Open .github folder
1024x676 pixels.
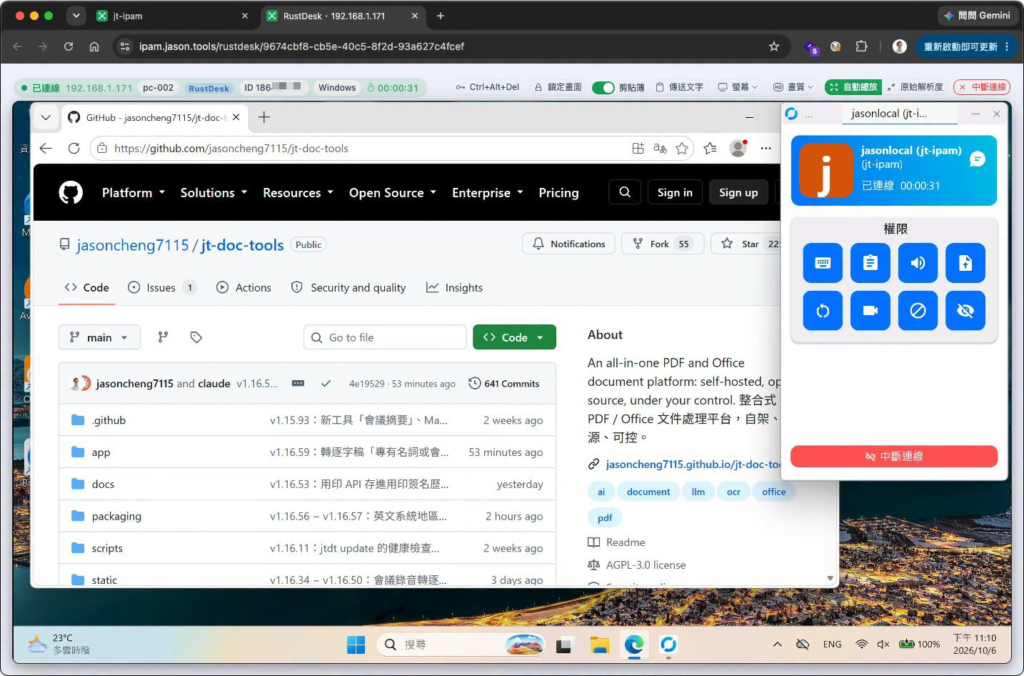click(108, 420)
